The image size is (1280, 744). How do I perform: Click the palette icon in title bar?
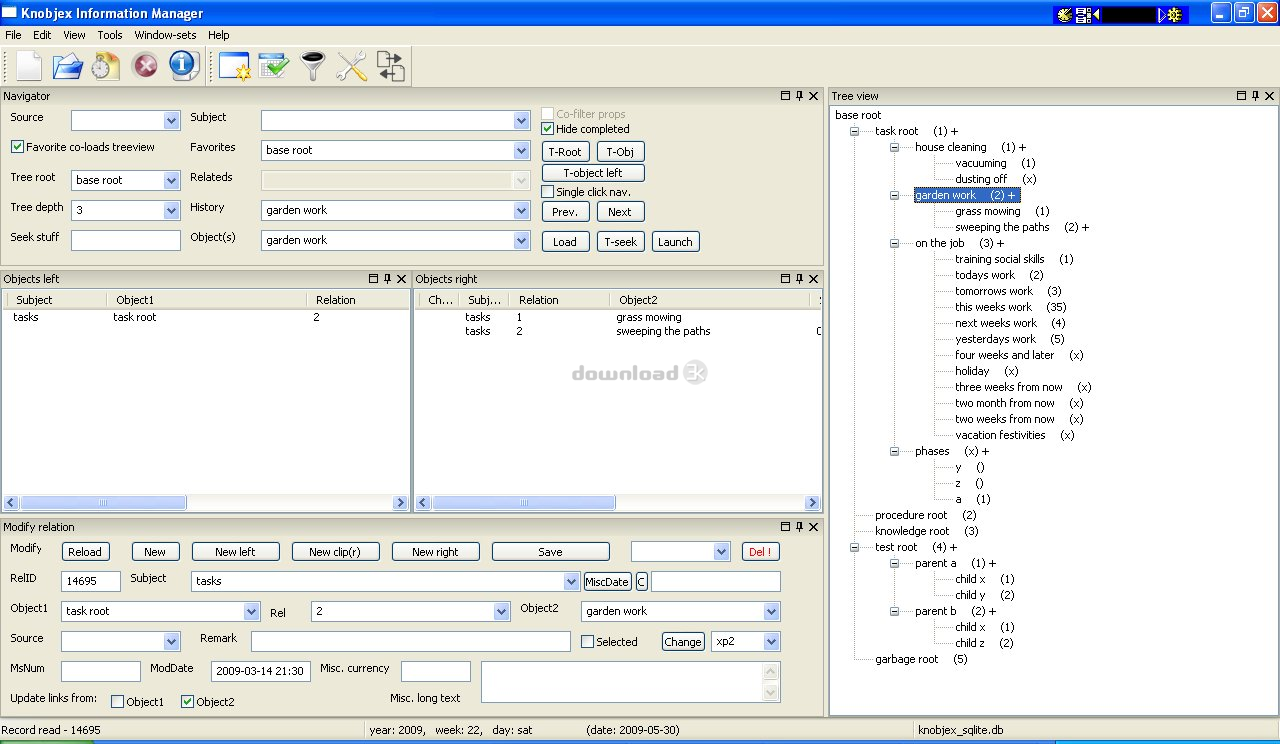[1064, 14]
